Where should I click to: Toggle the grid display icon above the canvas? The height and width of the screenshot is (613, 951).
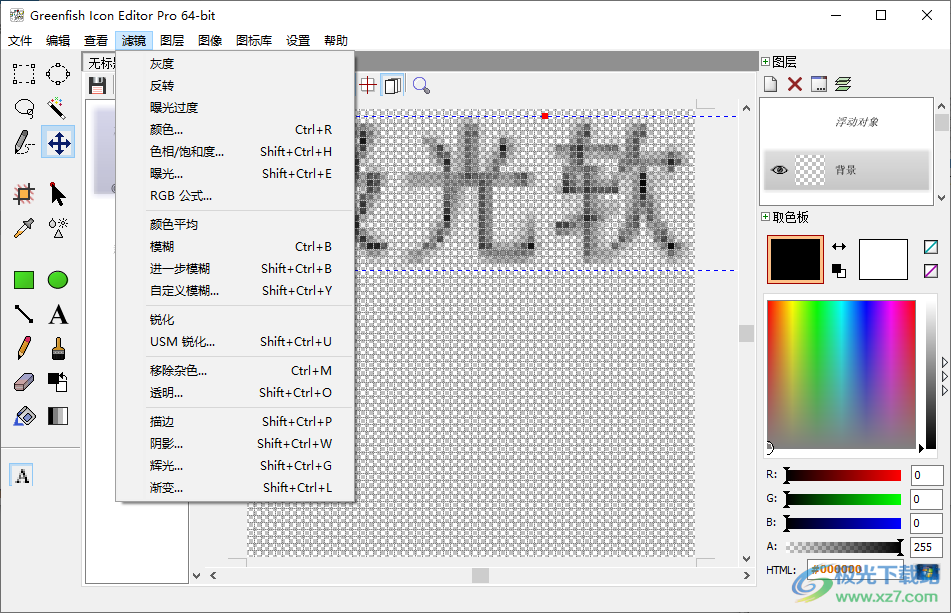click(367, 84)
